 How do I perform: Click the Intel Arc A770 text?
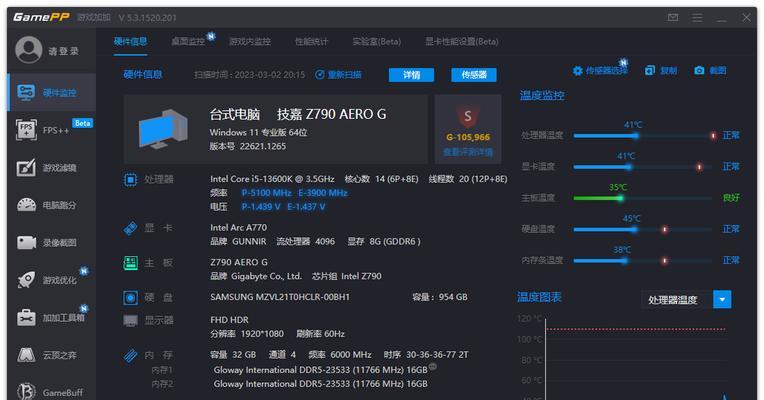(238, 228)
